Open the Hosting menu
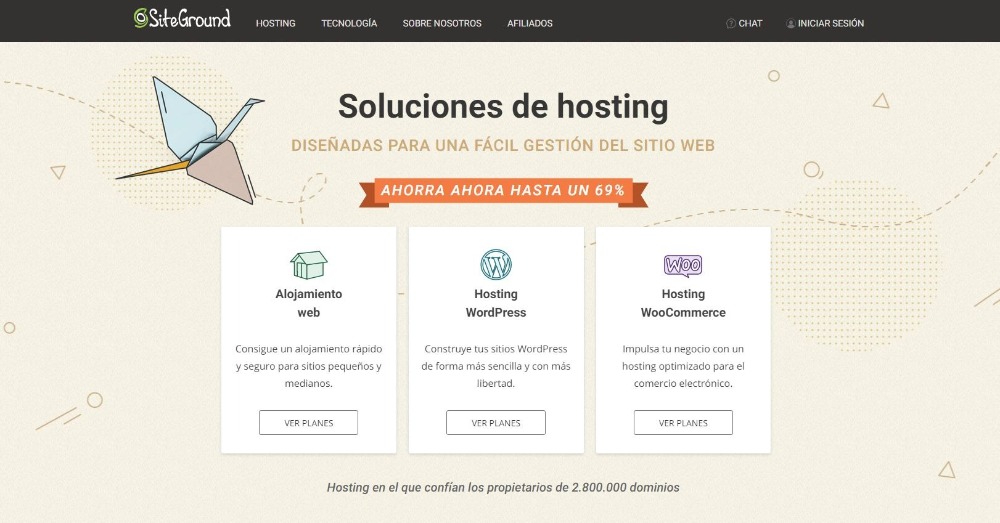The image size is (1000, 523). [276, 24]
